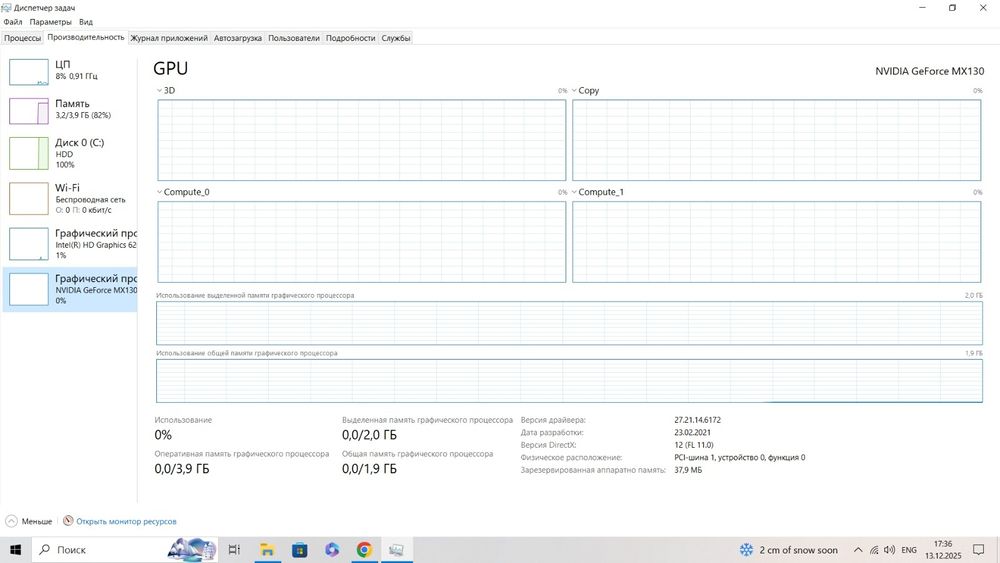Open the Файл menu
The height and width of the screenshot is (563, 1000).
pos(13,22)
